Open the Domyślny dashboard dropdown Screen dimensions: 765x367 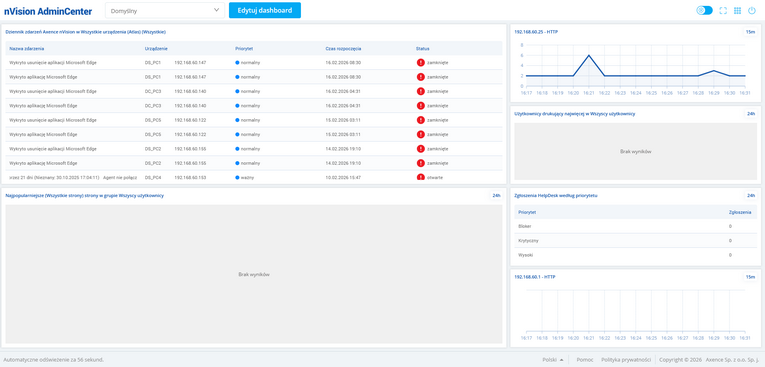(x=165, y=10)
